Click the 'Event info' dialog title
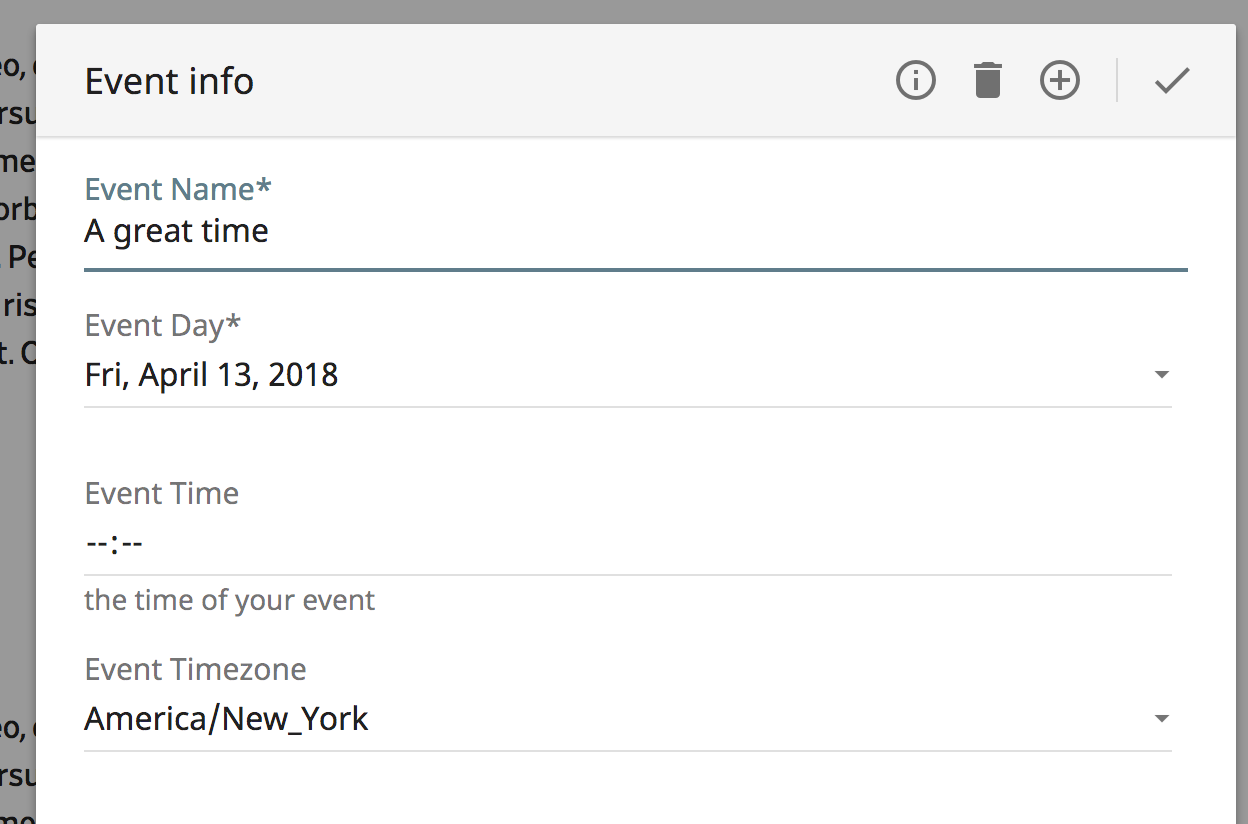This screenshot has width=1248, height=824. click(x=169, y=81)
